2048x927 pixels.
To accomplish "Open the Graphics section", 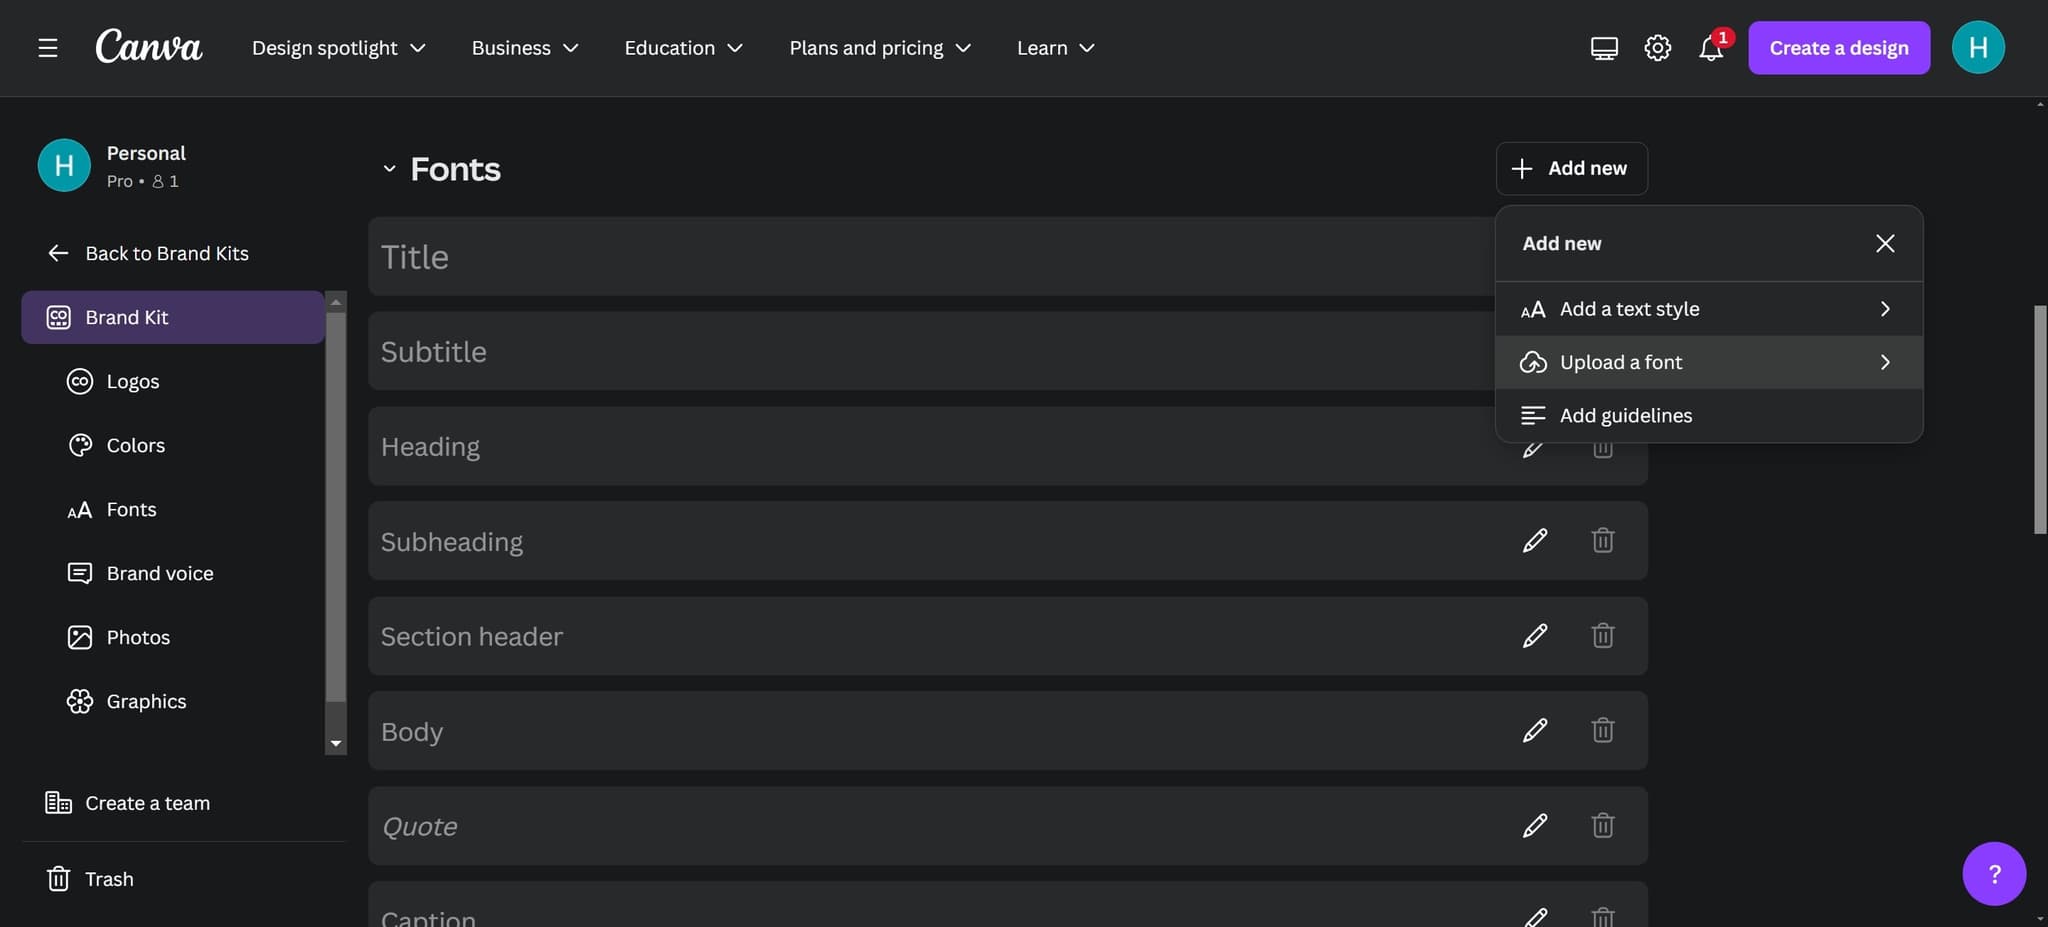I will 146,701.
